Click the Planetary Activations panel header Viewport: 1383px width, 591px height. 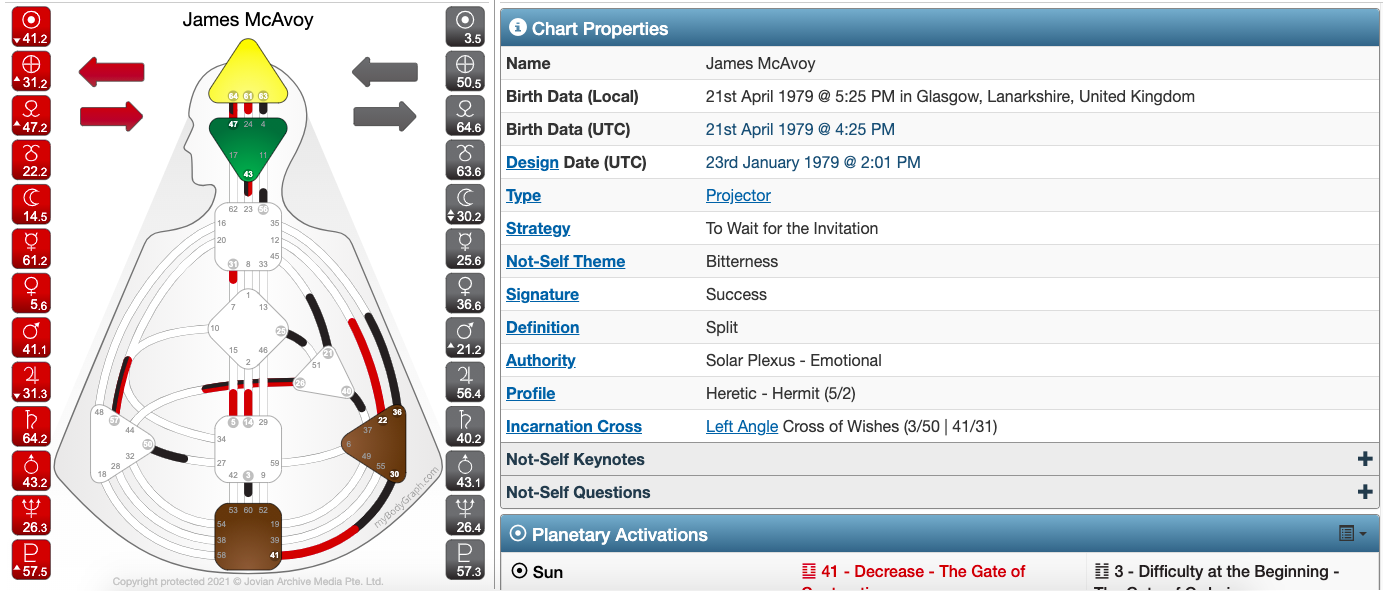940,534
